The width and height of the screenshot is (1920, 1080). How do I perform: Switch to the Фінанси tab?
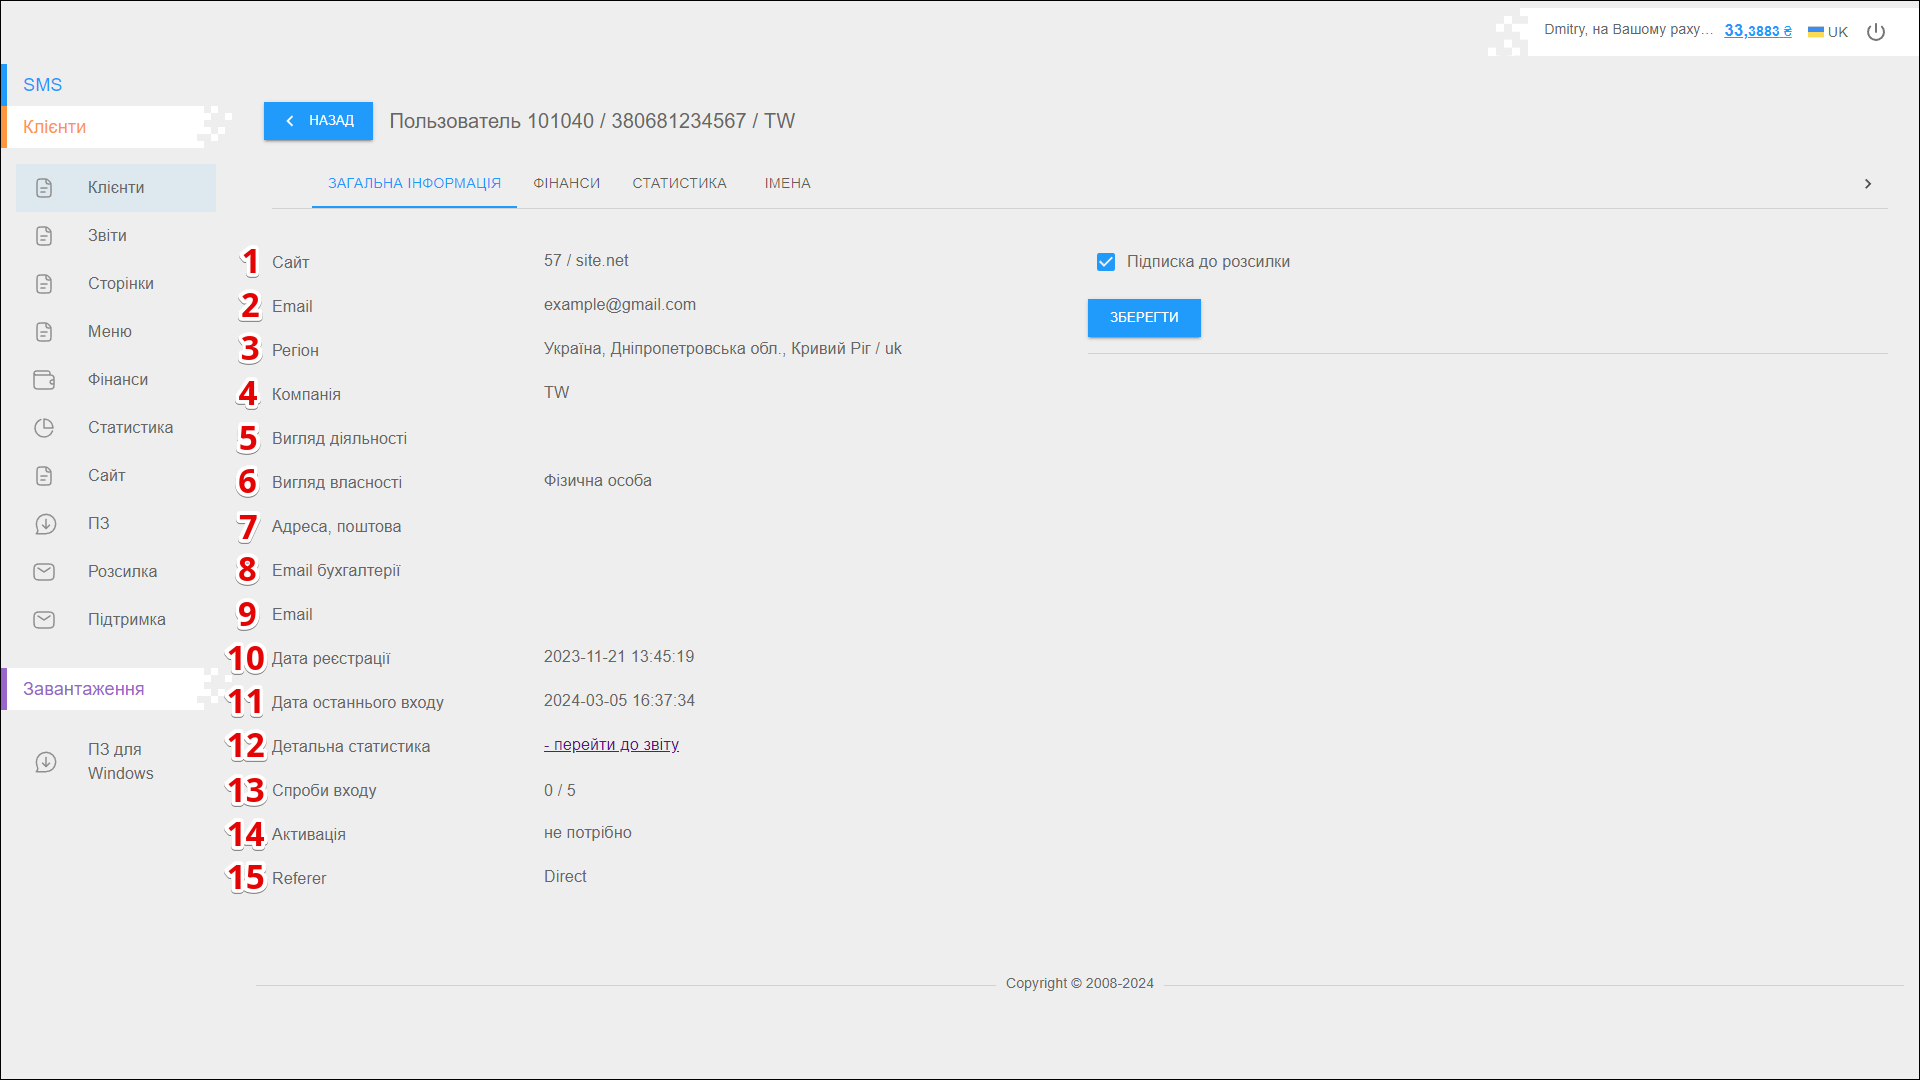pos(566,183)
